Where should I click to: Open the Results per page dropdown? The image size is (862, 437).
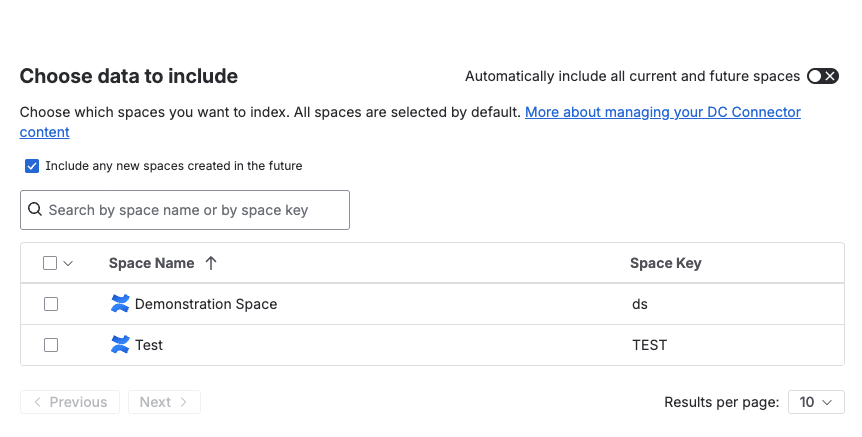[816, 402]
